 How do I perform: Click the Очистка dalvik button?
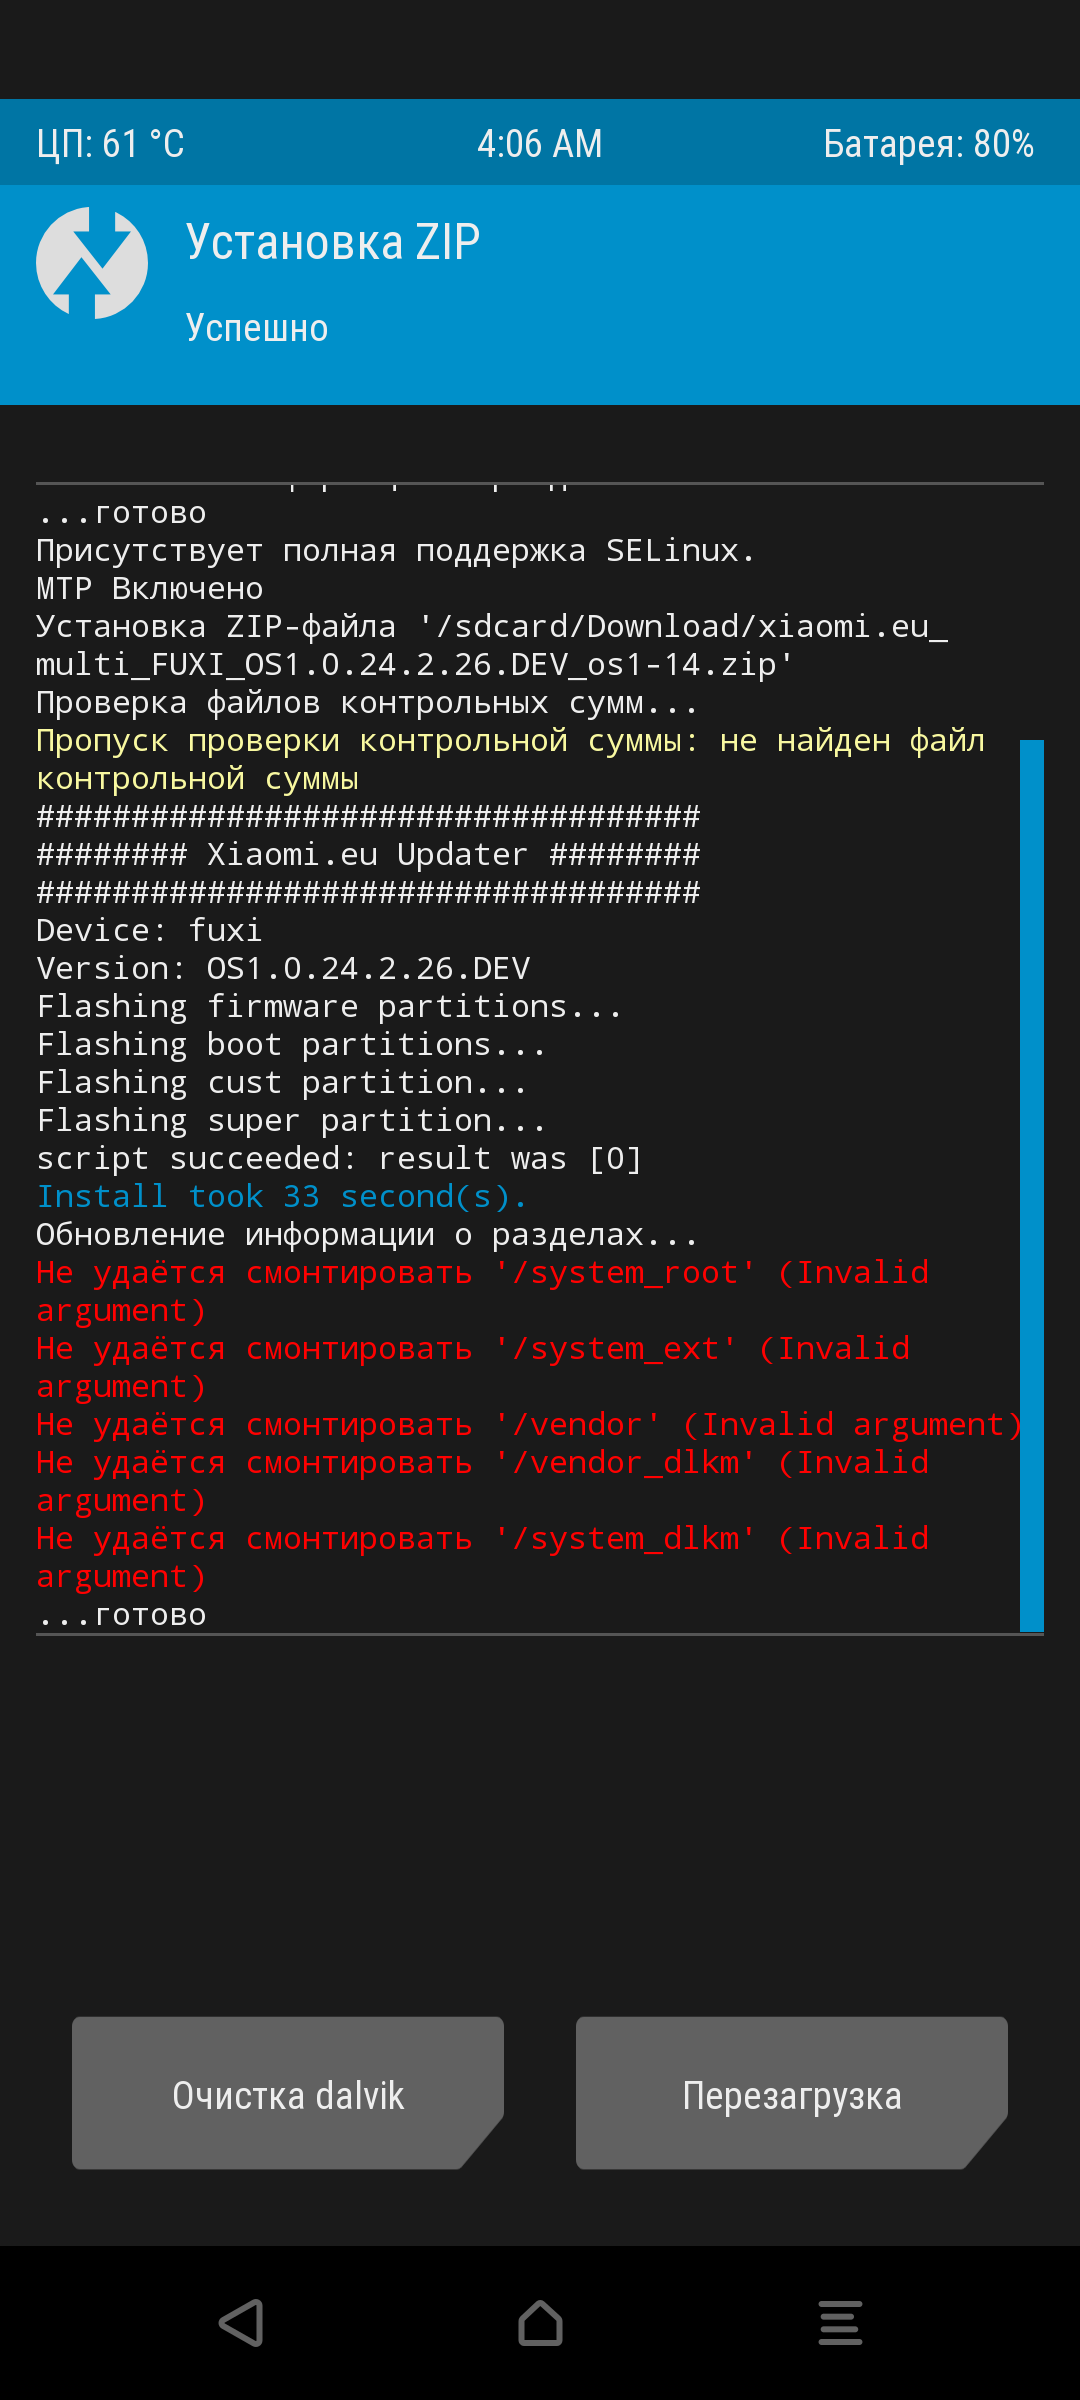[x=288, y=2093]
